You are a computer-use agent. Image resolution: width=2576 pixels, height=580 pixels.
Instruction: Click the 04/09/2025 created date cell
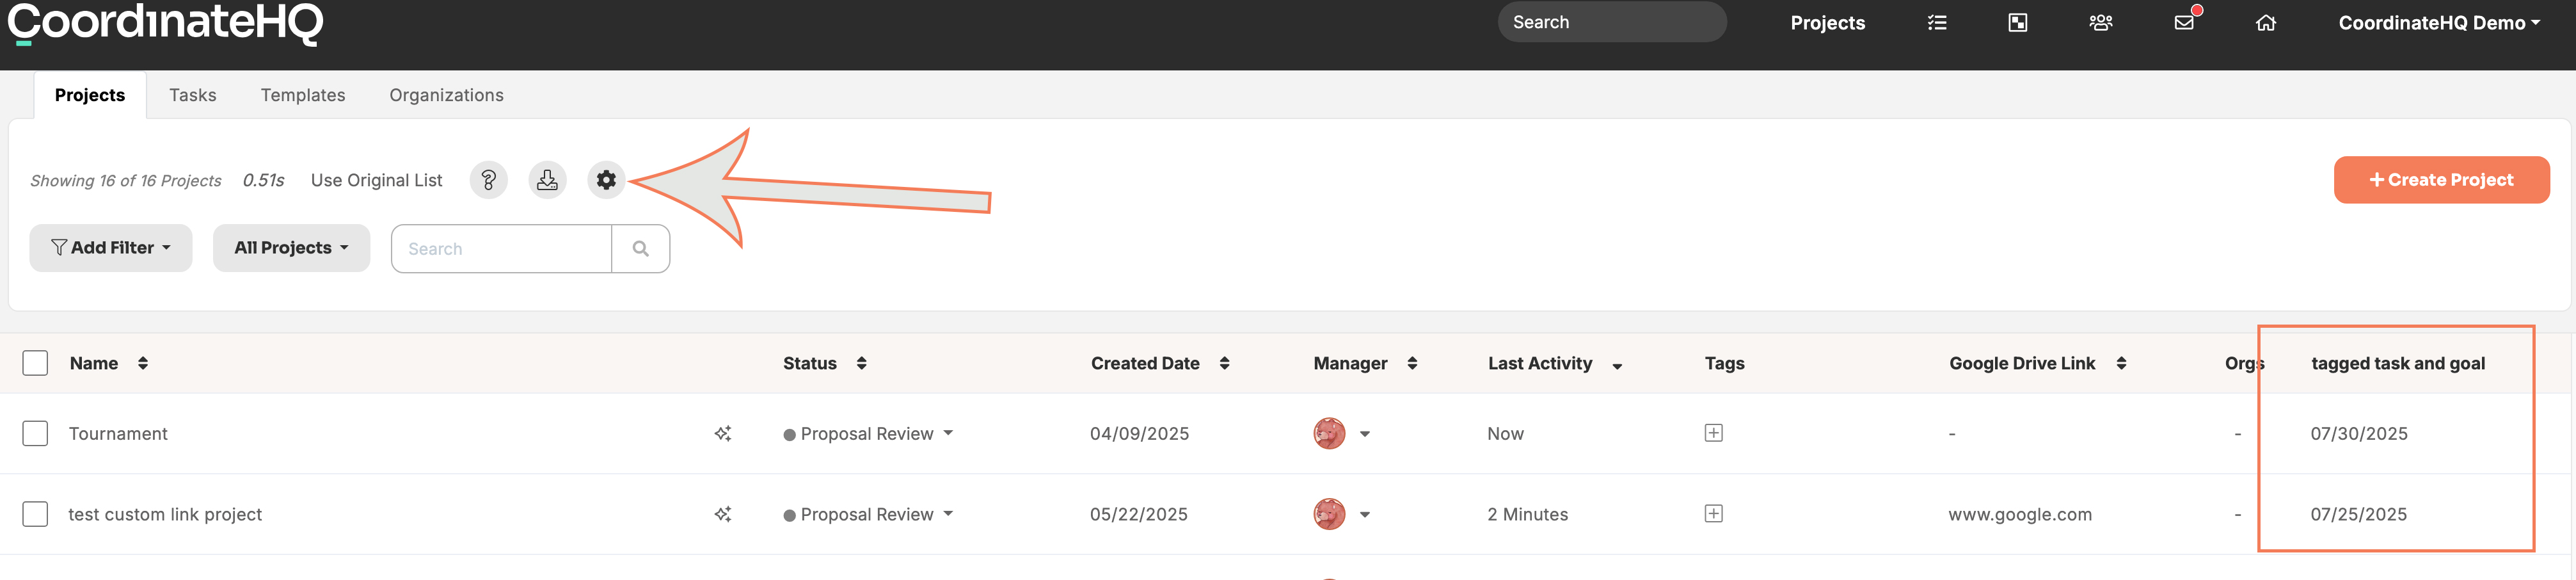click(x=1139, y=433)
